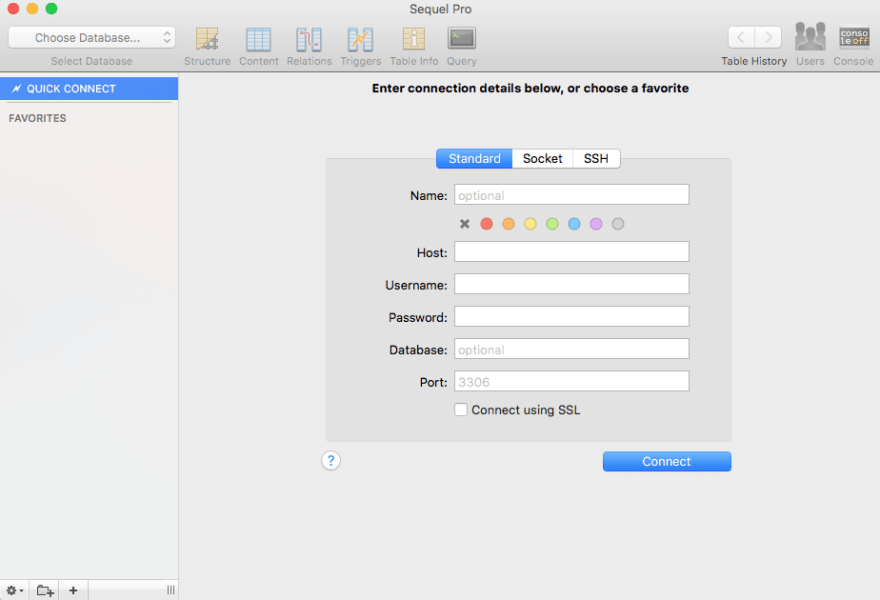Expand the Choose Database dropdown
Image resolution: width=880 pixels, height=600 pixels.
91,38
